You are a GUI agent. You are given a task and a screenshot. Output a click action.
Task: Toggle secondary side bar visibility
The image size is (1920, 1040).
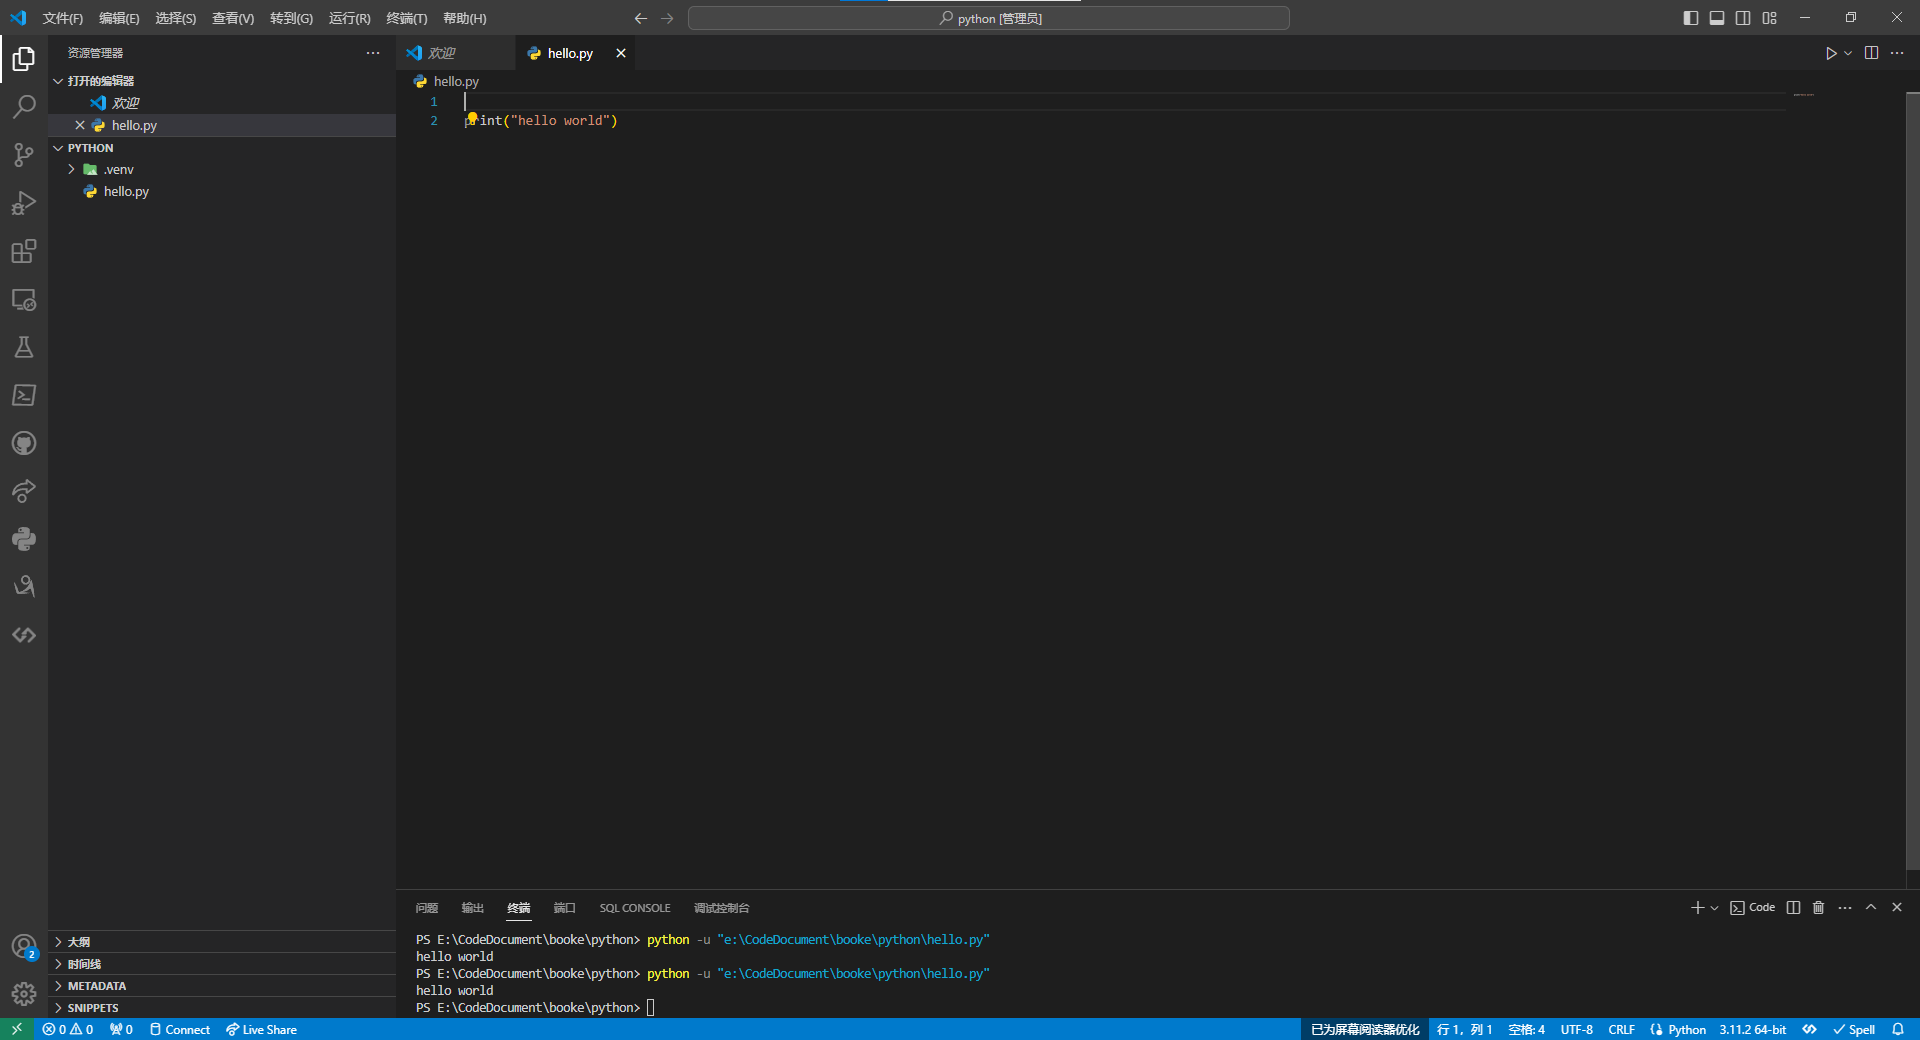pyautogui.click(x=1743, y=18)
